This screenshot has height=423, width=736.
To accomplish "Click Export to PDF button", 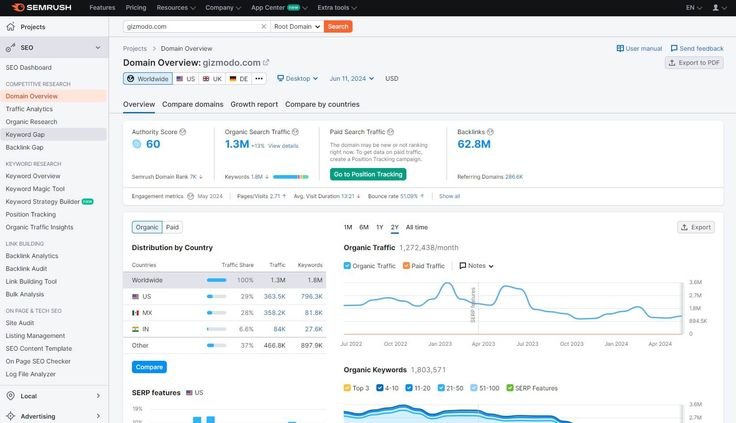I will (694, 62).
